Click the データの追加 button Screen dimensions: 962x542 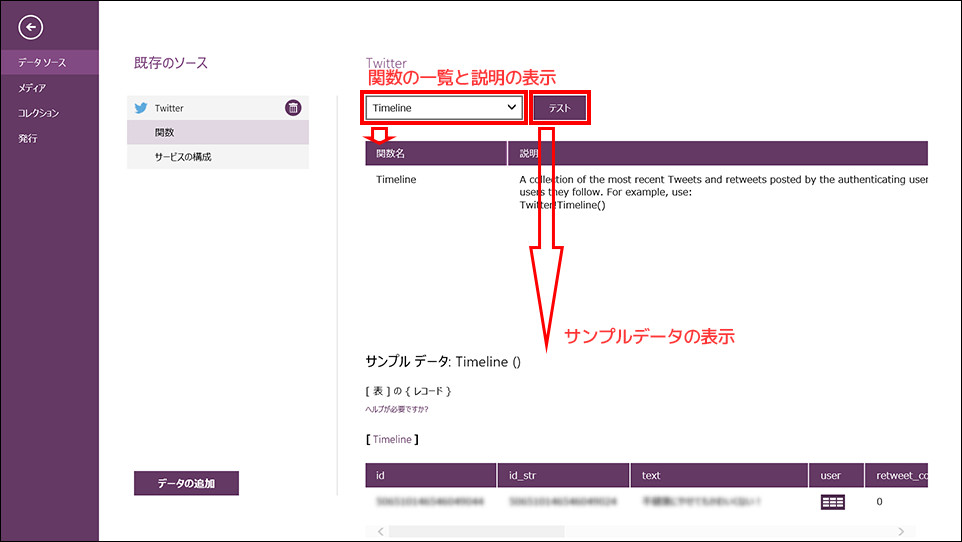click(x=187, y=483)
